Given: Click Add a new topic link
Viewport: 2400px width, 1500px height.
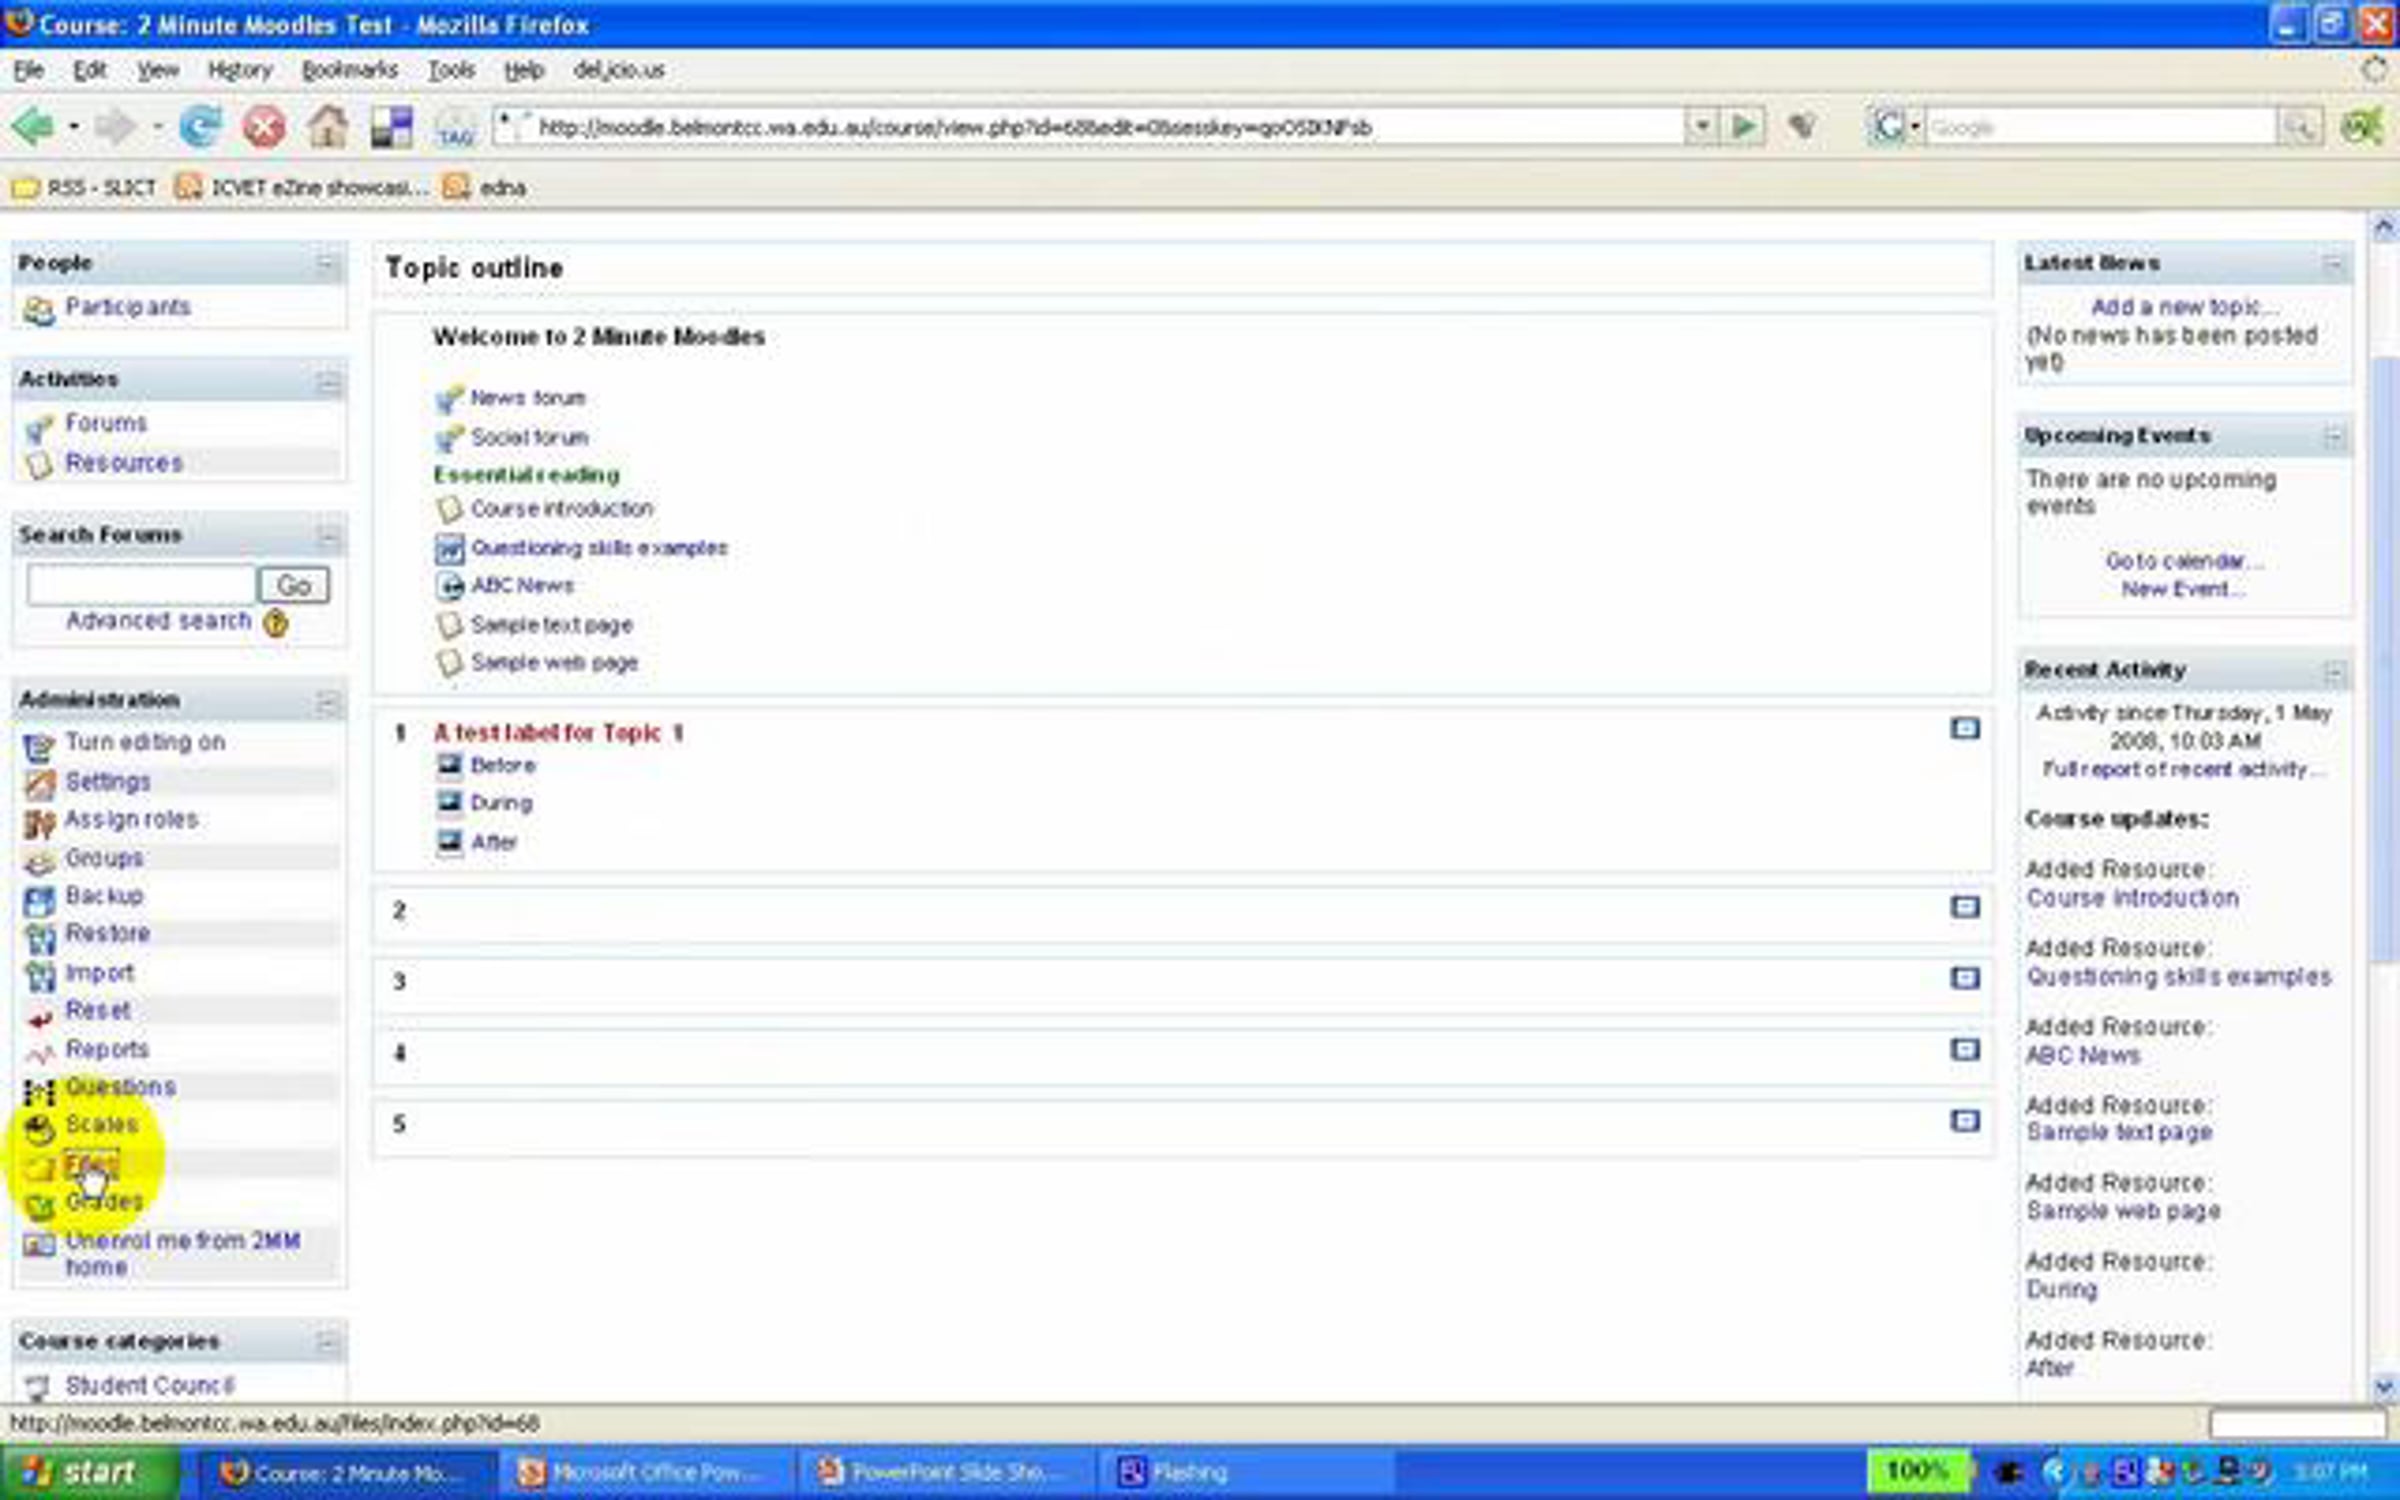Looking at the screenshot, I should (x=2184, y=307).
